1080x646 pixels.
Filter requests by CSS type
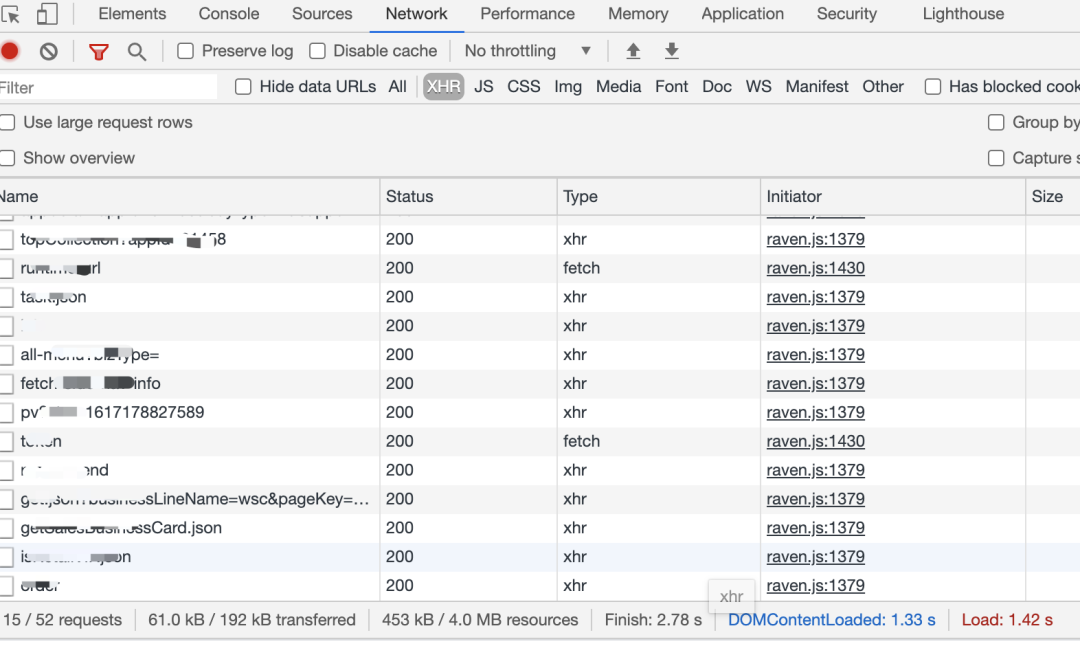tap(523, 87)
